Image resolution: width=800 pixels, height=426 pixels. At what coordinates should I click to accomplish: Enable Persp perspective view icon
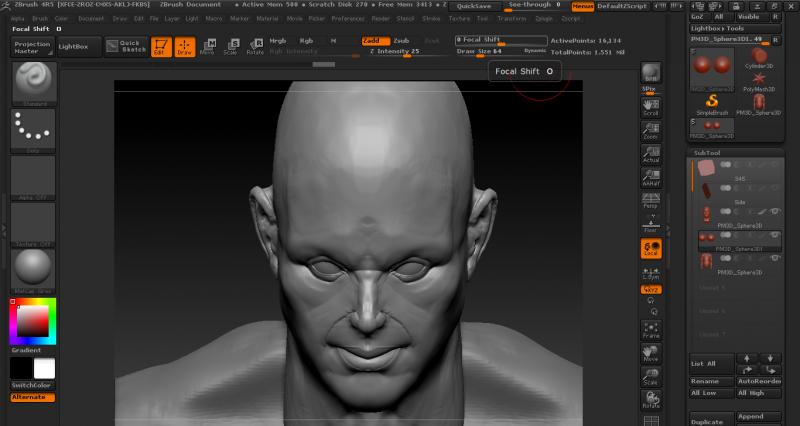coord(651,198)
